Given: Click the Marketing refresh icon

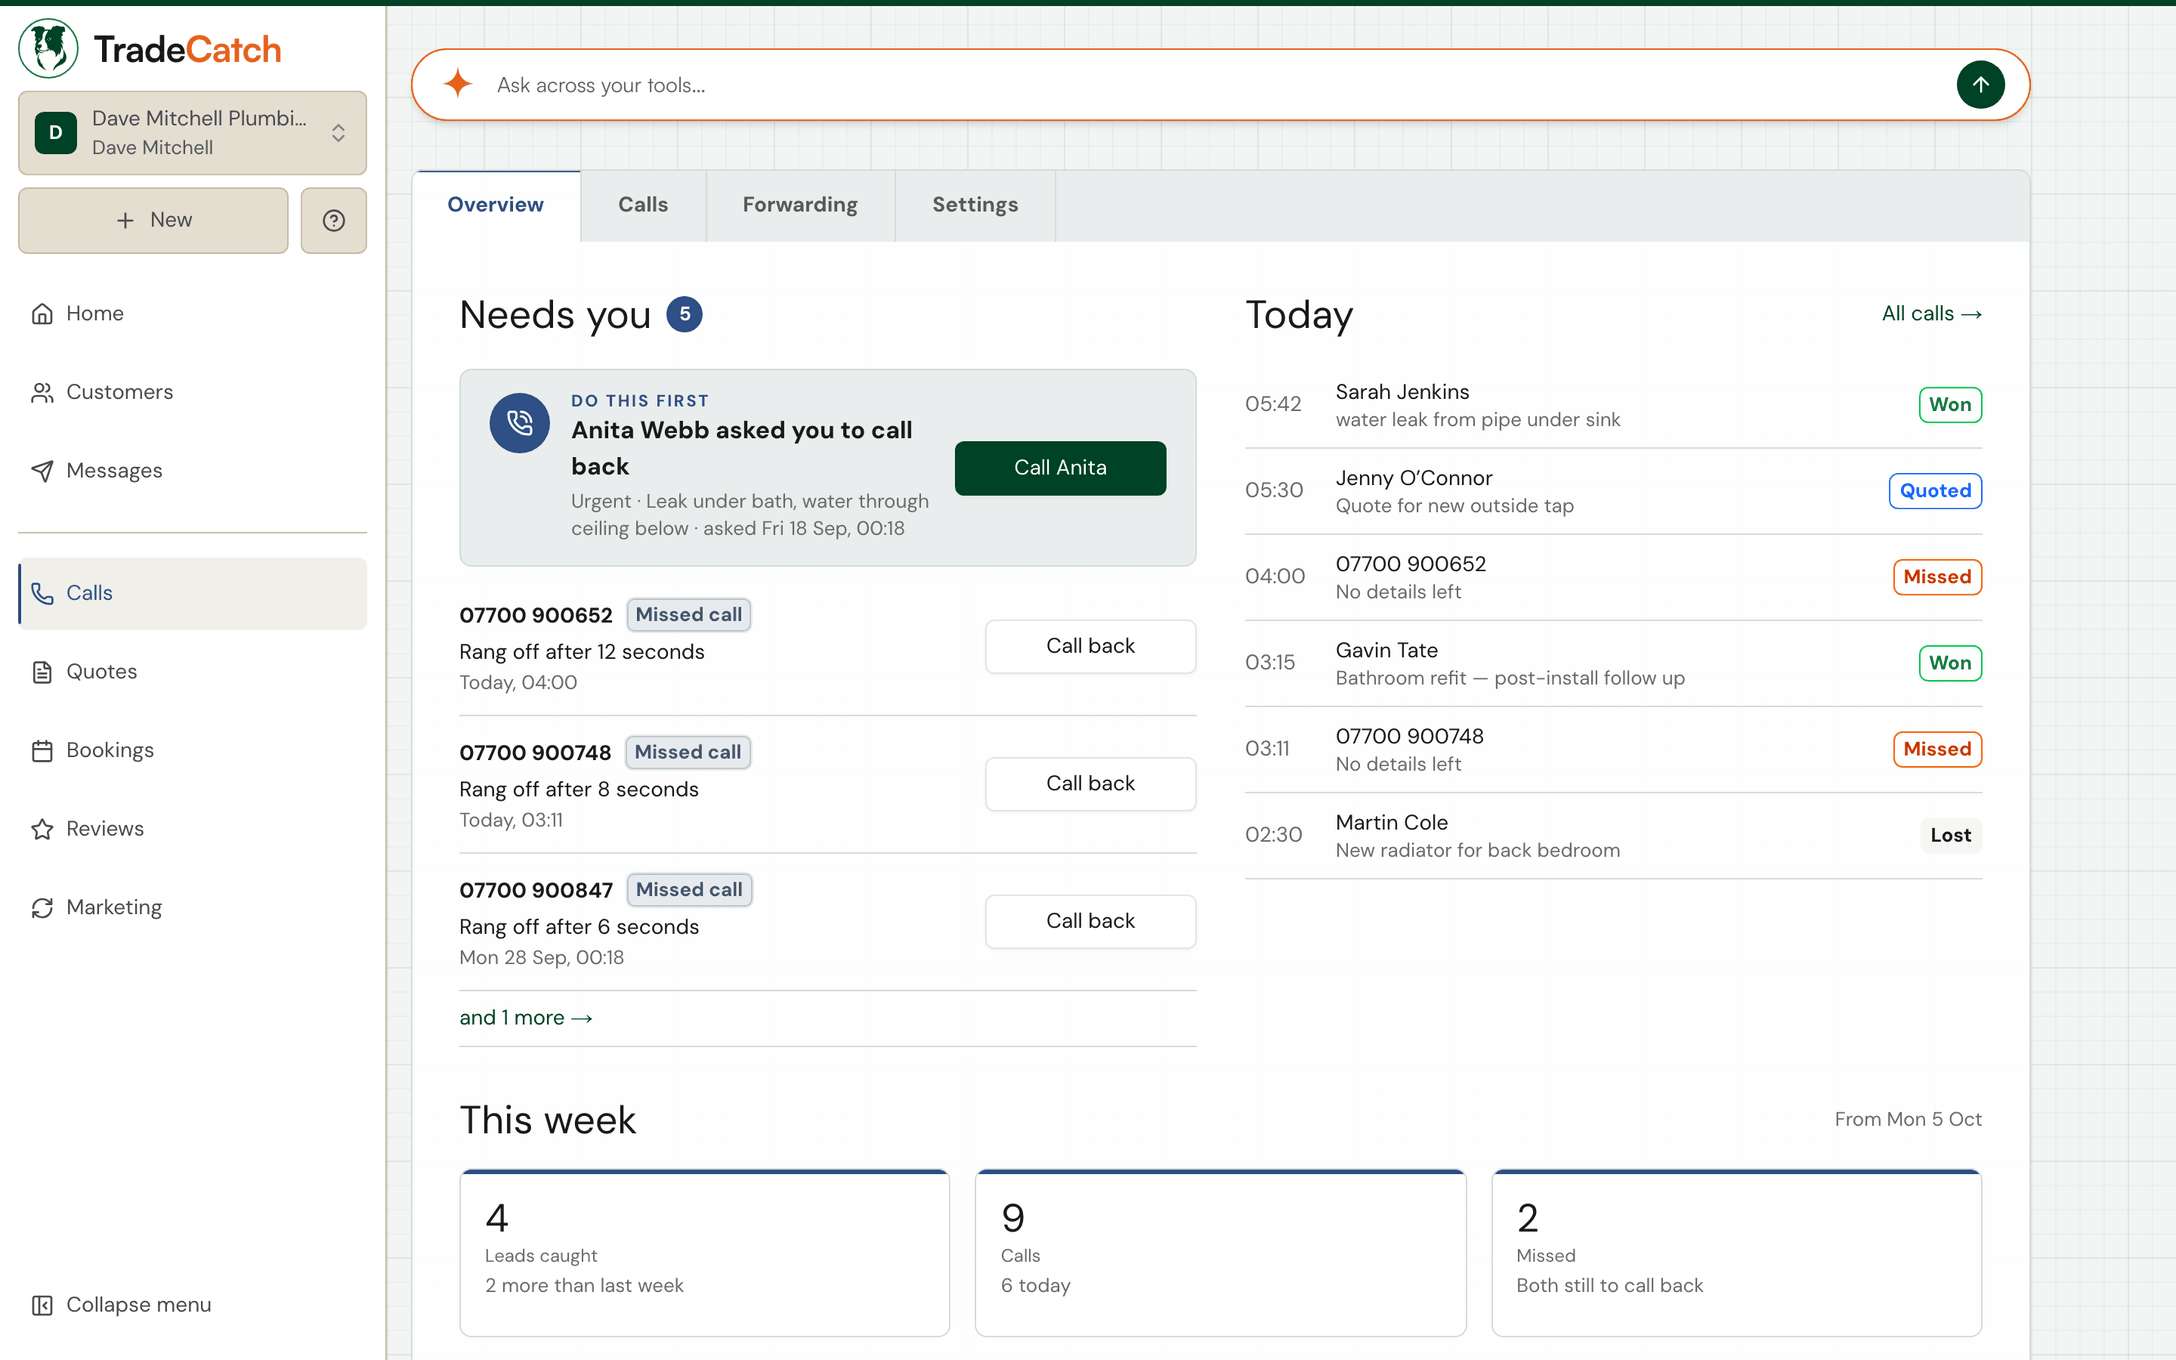Looking at the screenshot, I should 42,908.
